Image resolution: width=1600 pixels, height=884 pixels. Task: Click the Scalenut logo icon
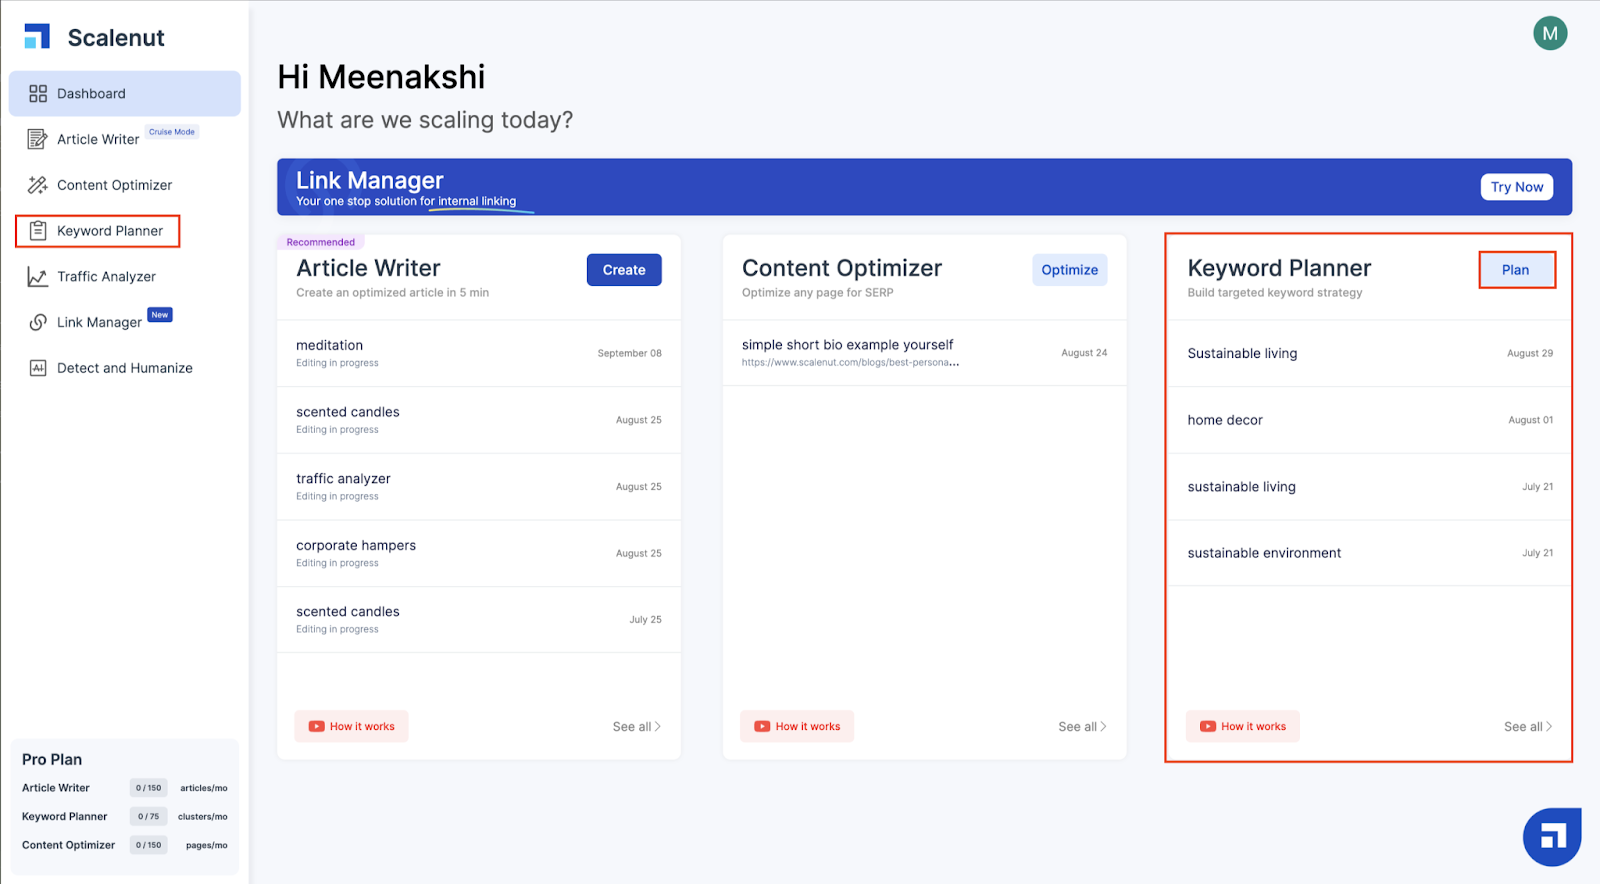37,37
